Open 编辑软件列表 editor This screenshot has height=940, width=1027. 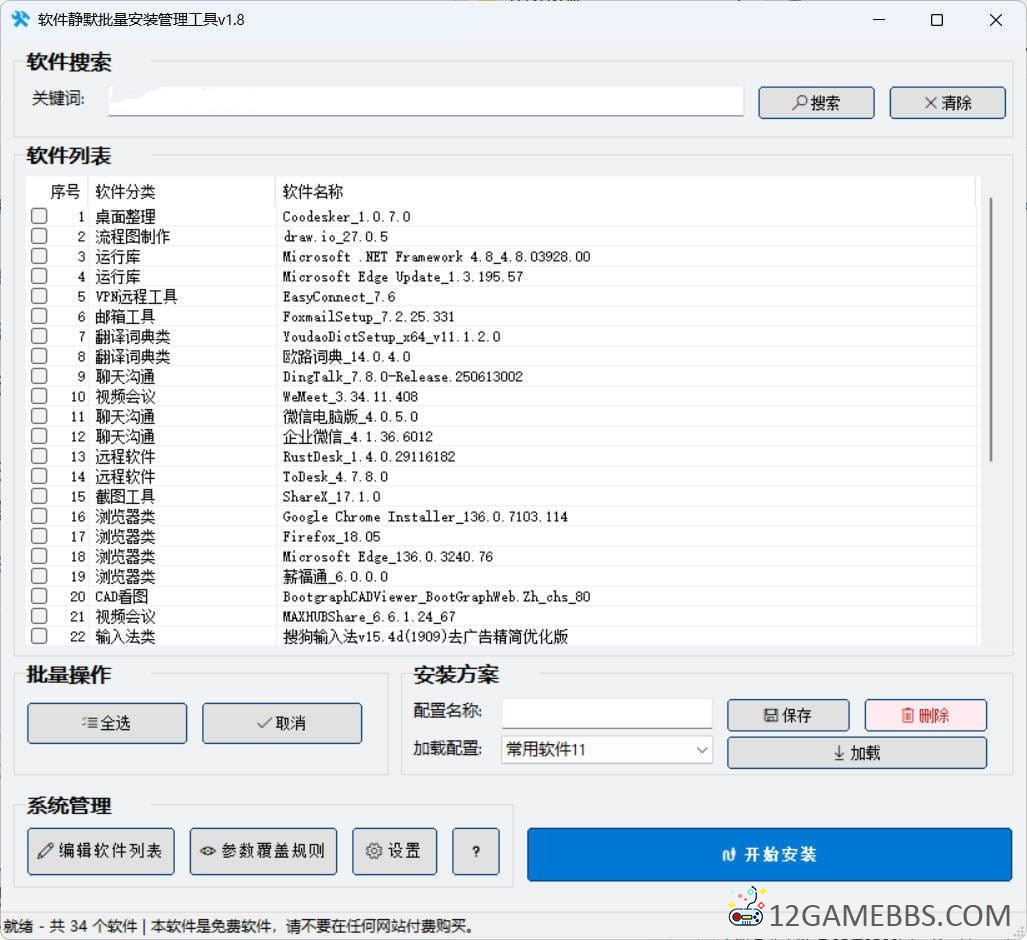[100, 851]
